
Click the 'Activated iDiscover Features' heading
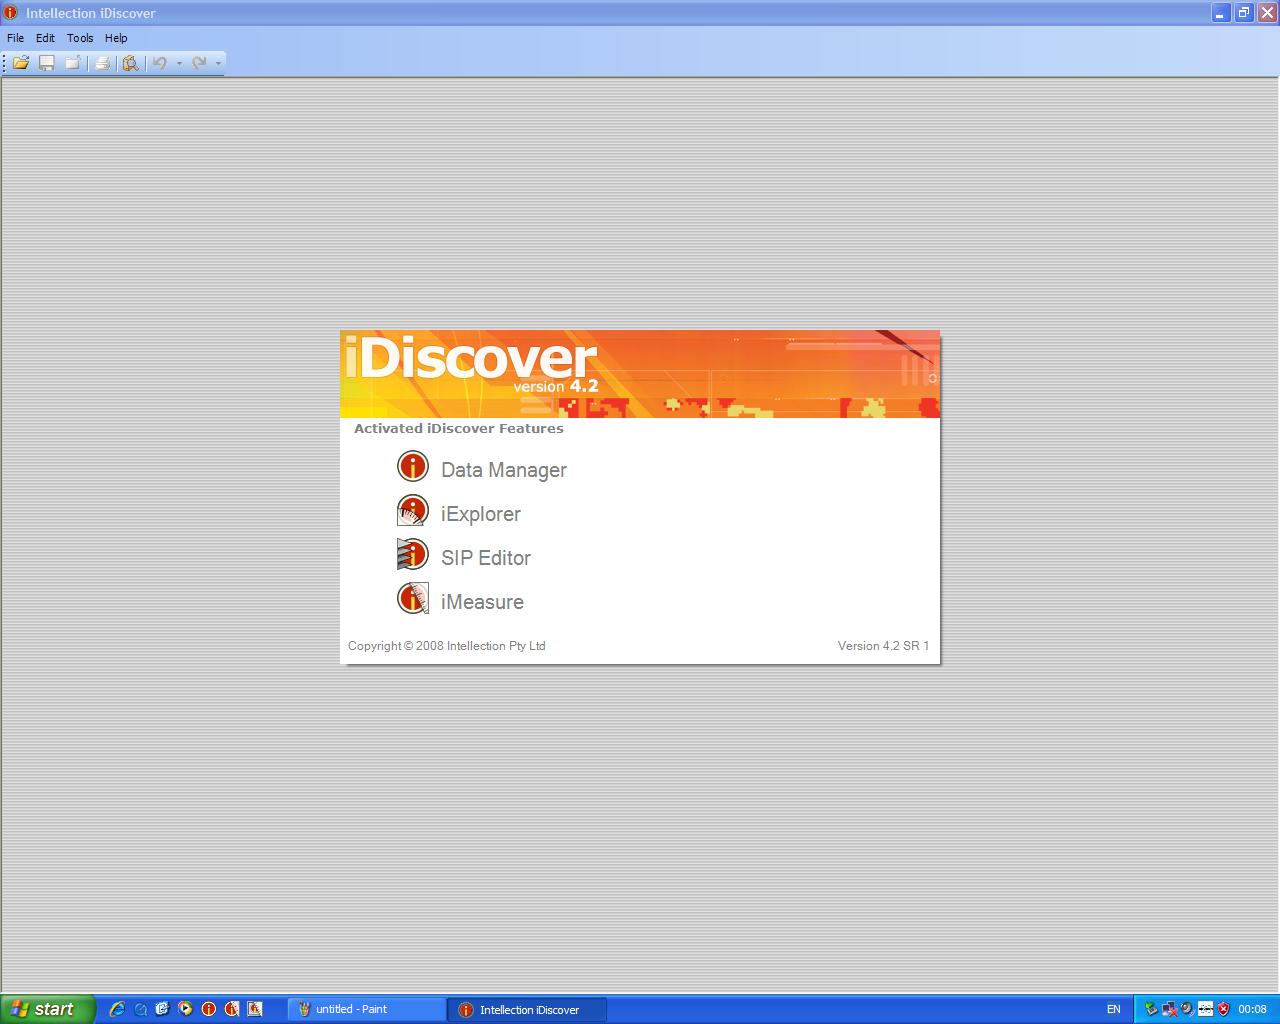(459, 428)
